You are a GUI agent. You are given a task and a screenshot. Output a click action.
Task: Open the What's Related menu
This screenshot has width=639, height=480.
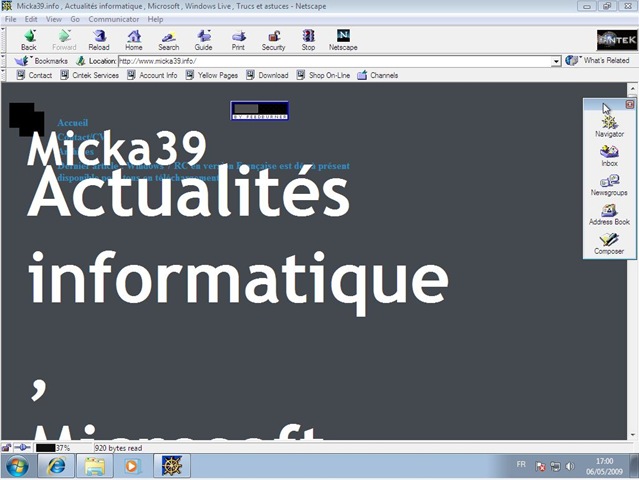point(597,61)
